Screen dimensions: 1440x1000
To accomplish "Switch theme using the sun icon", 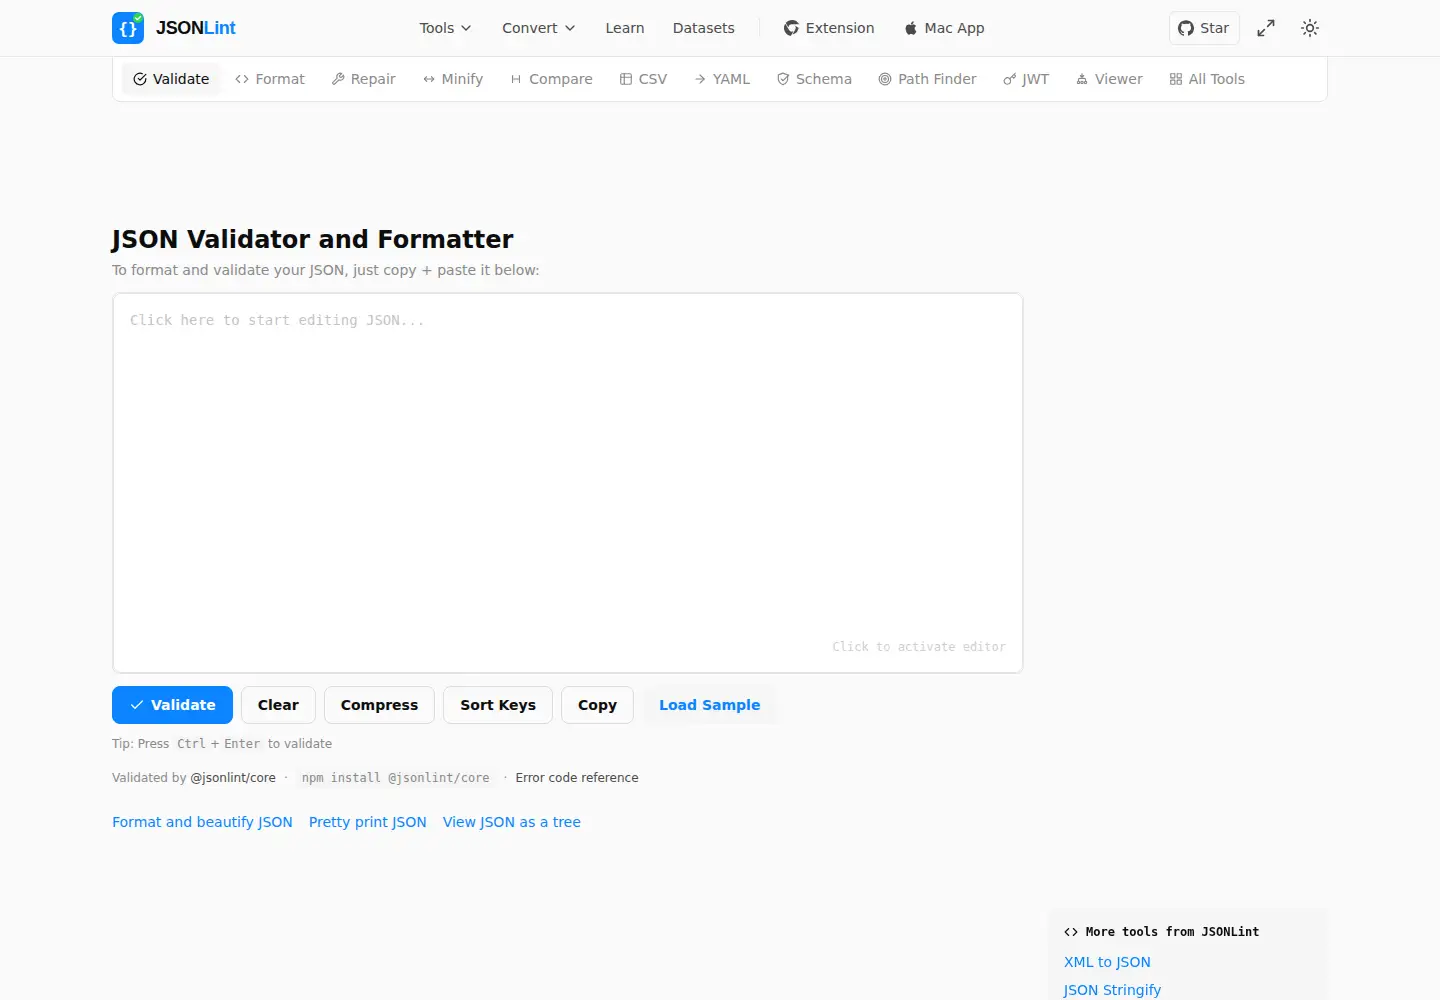I will tap(1310, 28).
